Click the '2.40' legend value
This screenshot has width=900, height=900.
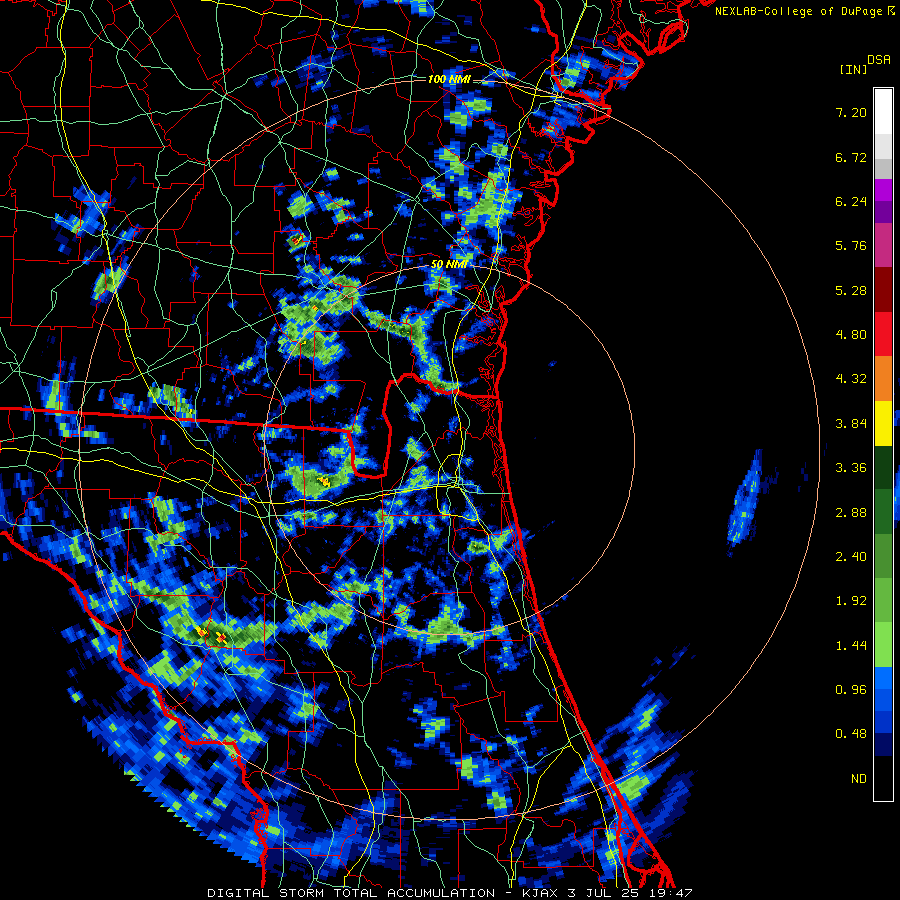click(x=851, y=557)
